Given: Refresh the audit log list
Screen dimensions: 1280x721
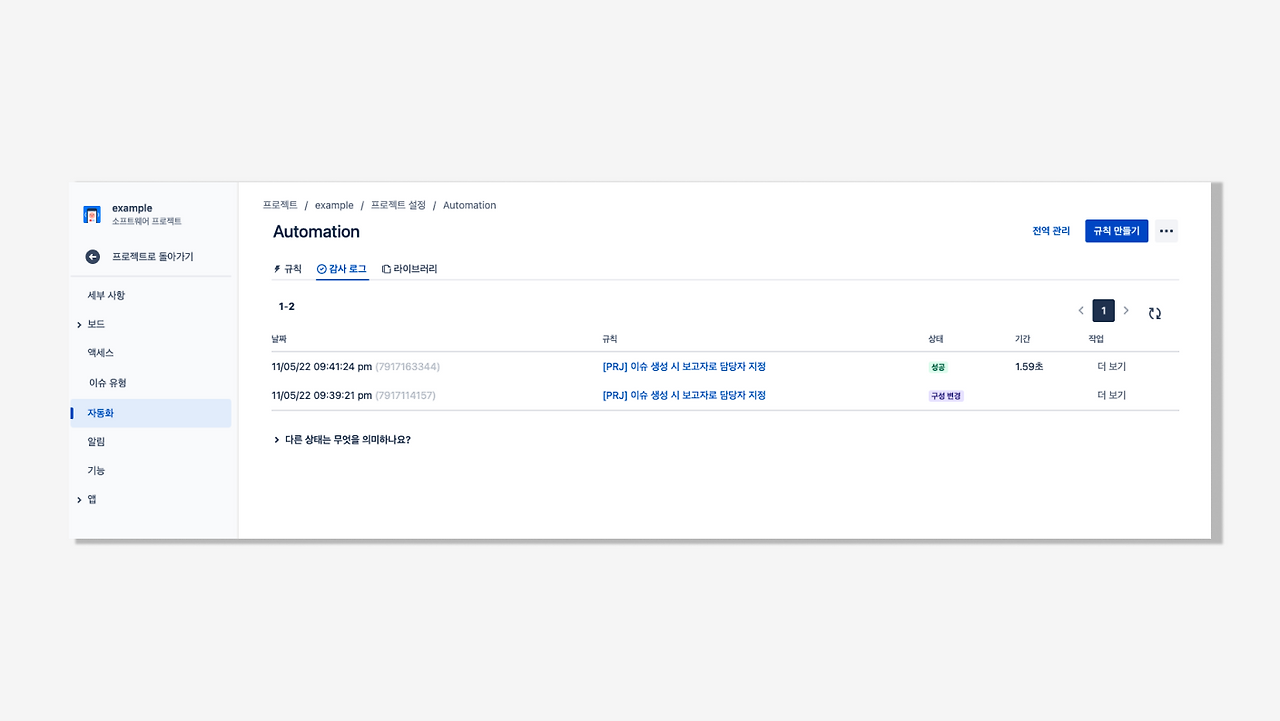Looking at the screenshot, I should point(1155,313).
